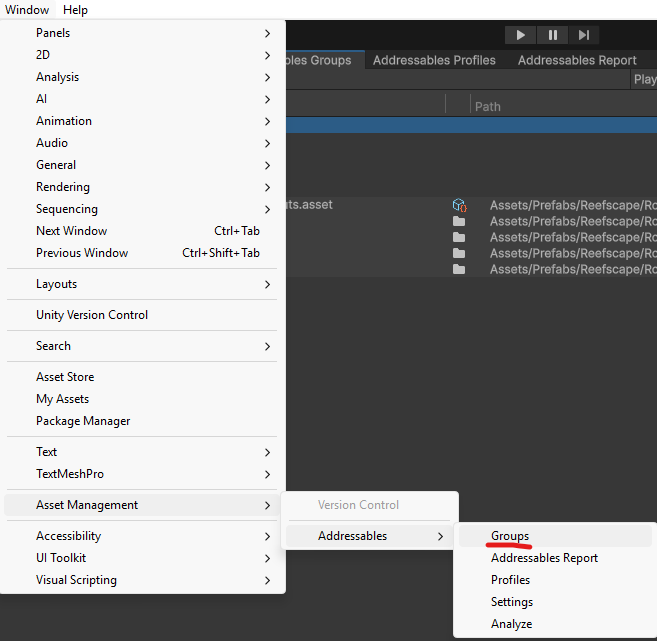Open the Help menu in the menu bar
The height and width of the screenshot is (641, 657).
75,10
